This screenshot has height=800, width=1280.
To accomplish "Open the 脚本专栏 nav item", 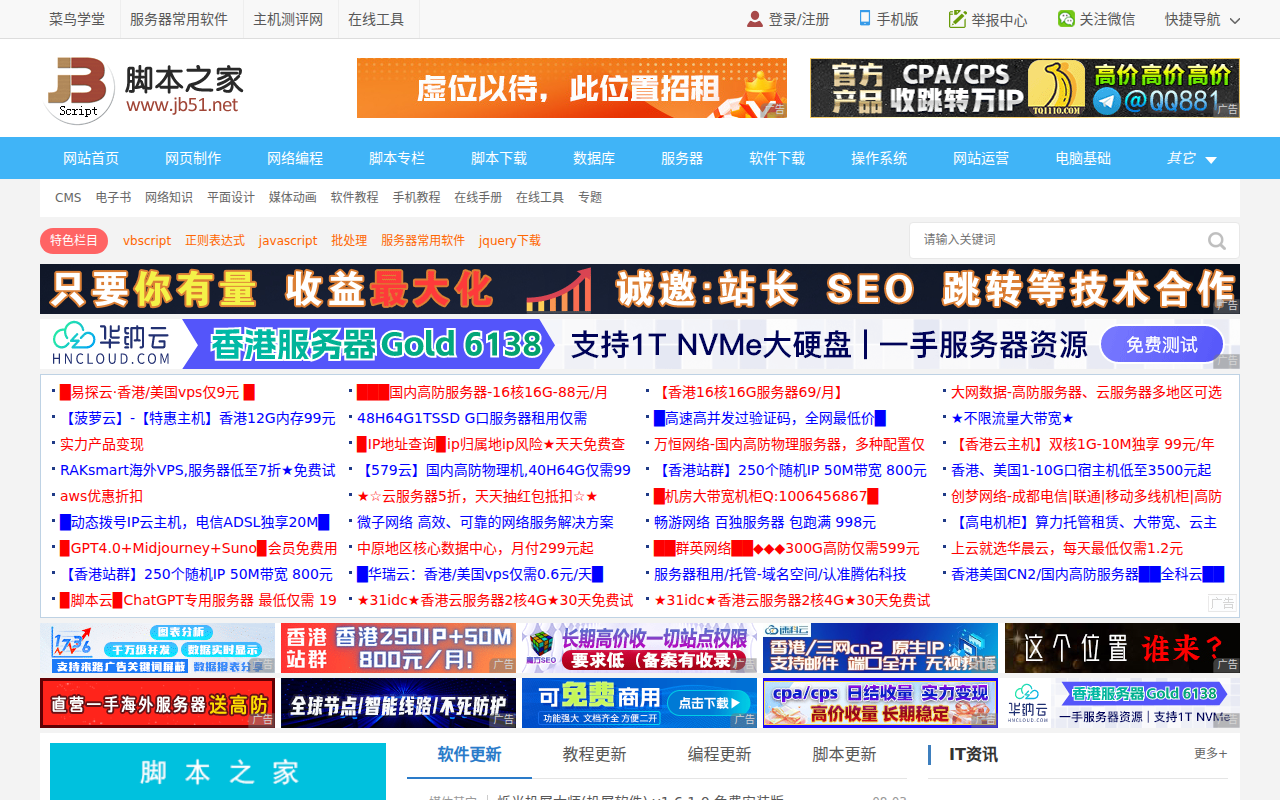I will [397, 158].
